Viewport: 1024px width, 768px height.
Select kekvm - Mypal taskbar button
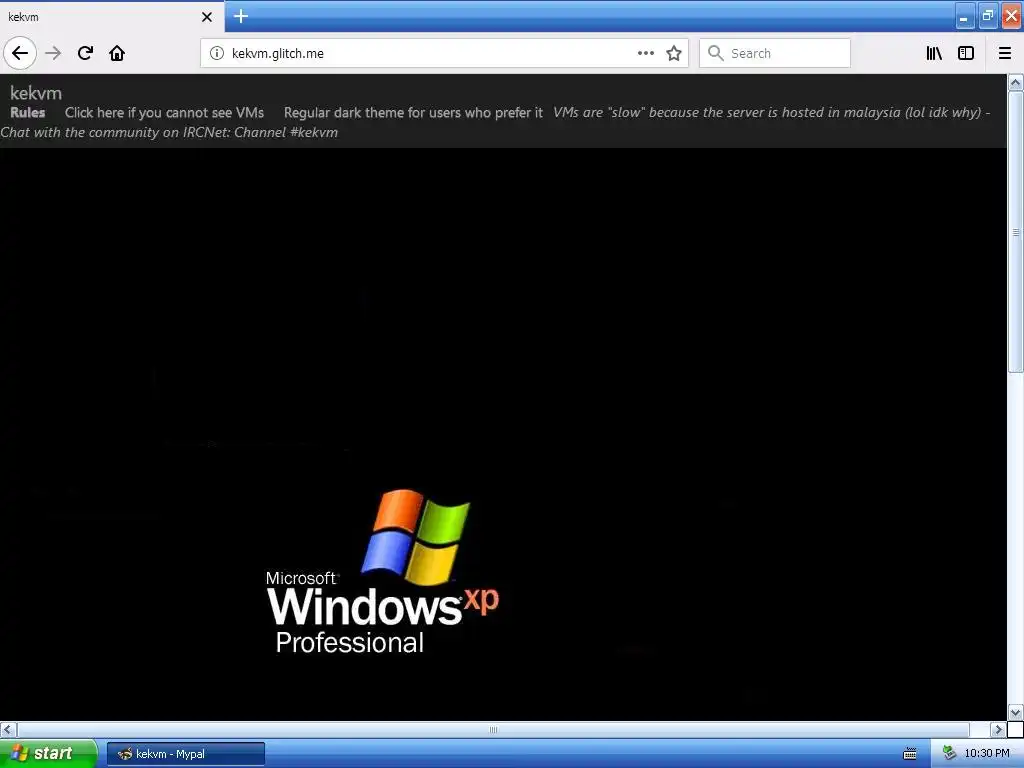tap(185, 754)
